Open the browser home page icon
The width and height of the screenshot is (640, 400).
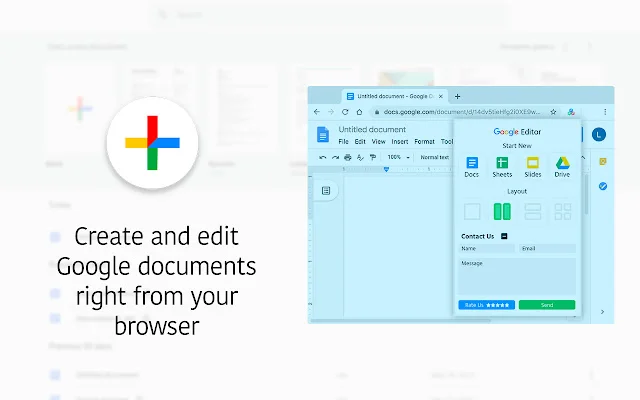coord(359,112)
